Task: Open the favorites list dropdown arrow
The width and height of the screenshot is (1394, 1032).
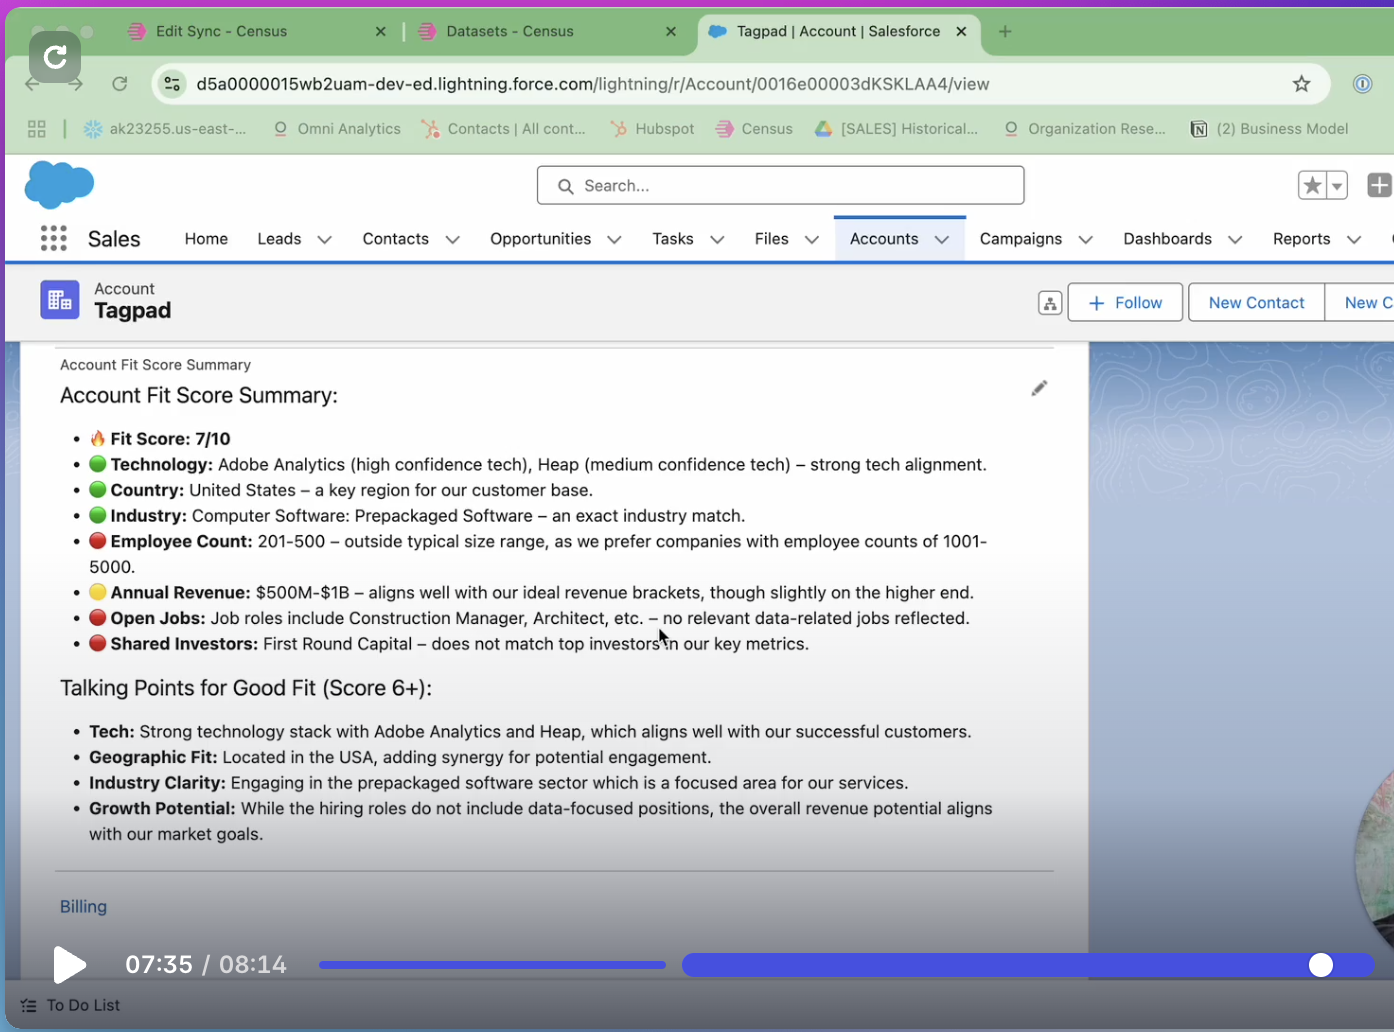Action: tap(1337, 185)
